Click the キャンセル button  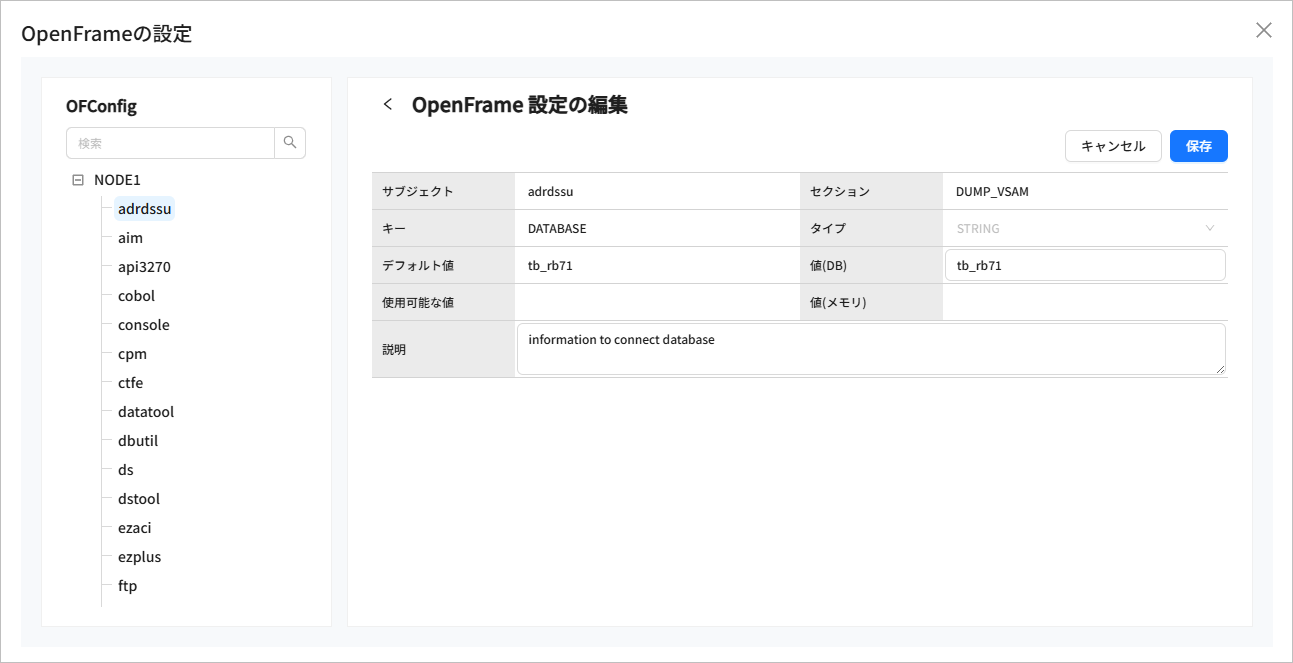1113,146
